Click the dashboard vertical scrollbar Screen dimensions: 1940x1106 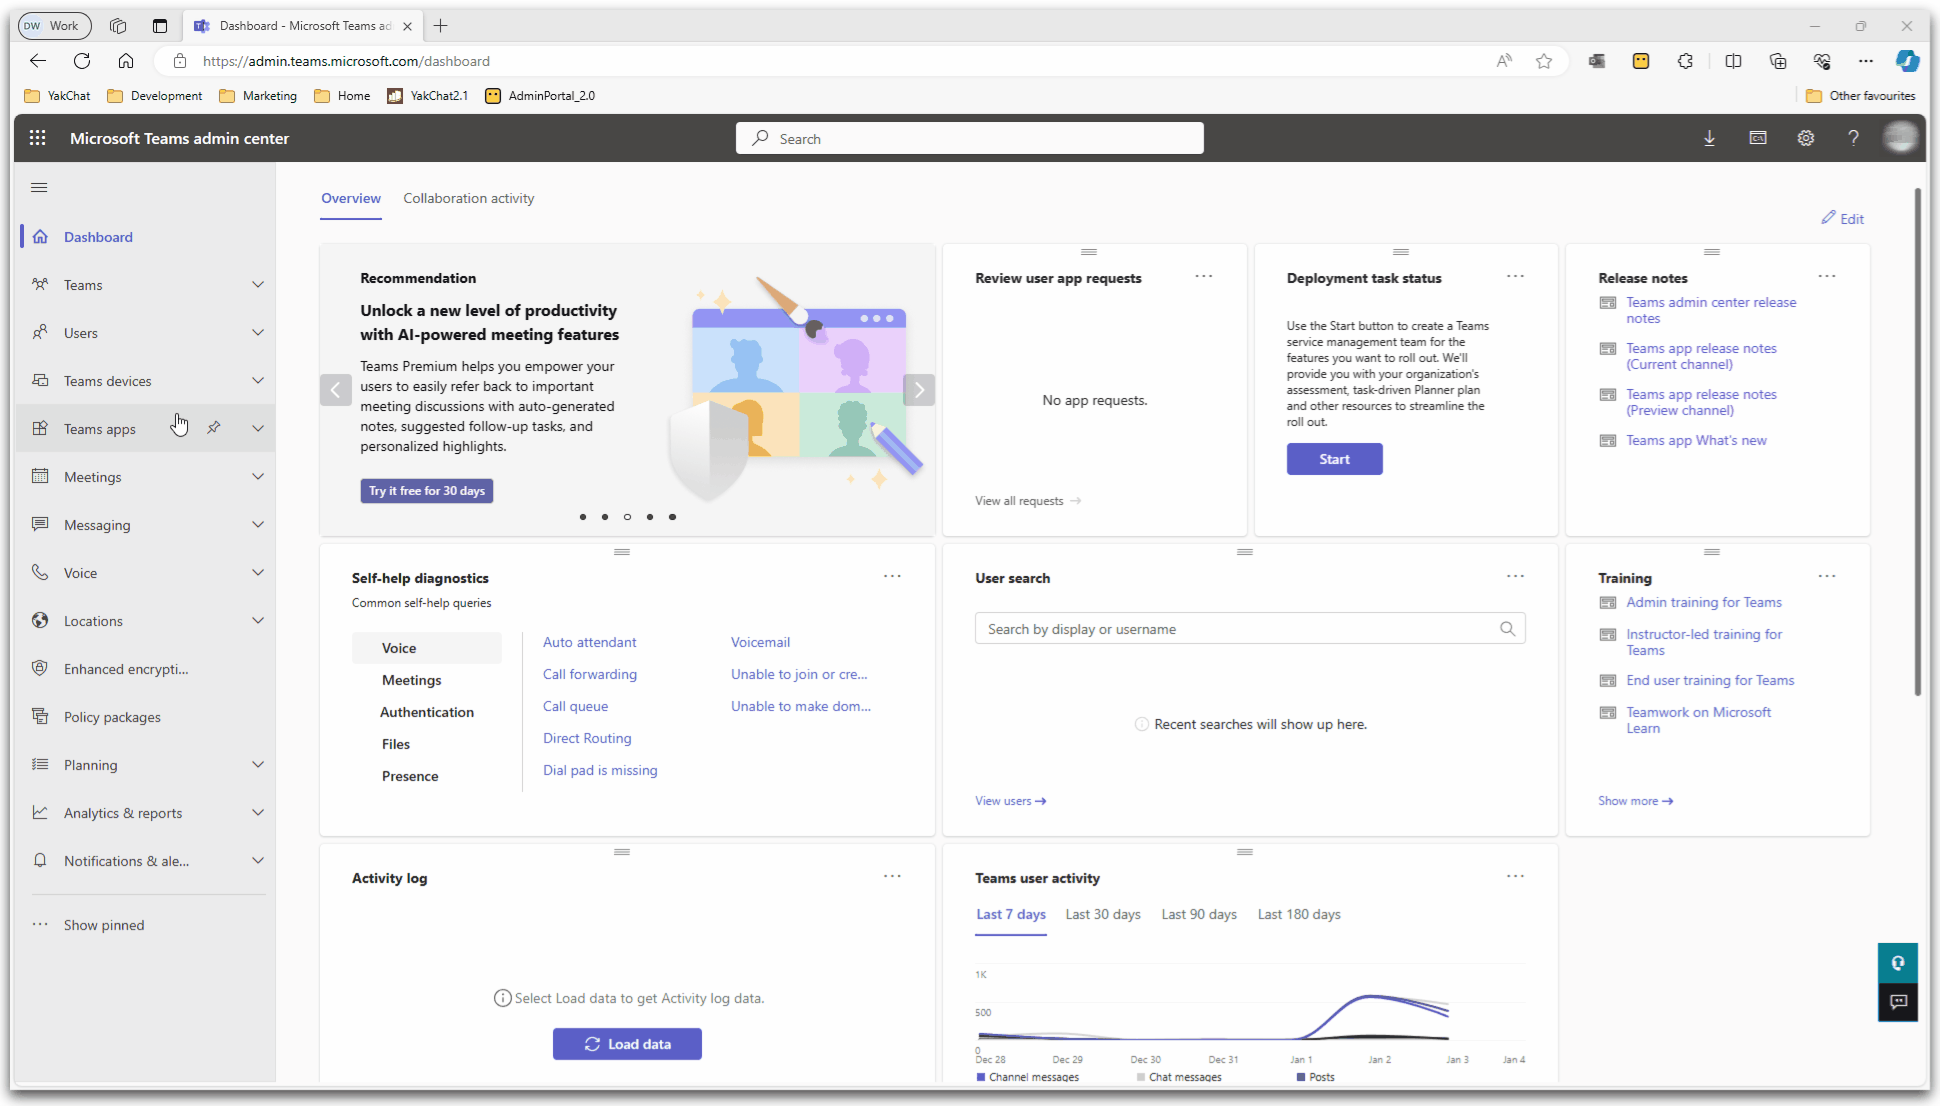coord(1917,440)
